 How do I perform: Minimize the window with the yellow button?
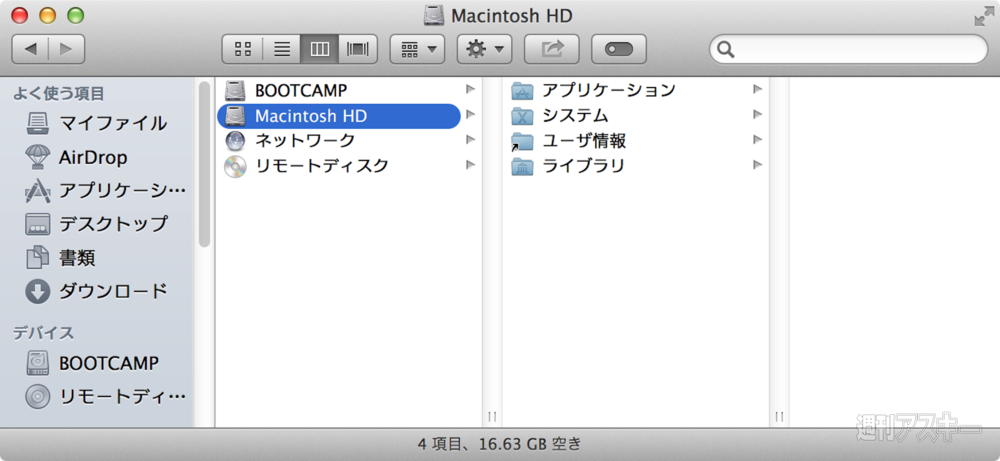tap(48, 16)
